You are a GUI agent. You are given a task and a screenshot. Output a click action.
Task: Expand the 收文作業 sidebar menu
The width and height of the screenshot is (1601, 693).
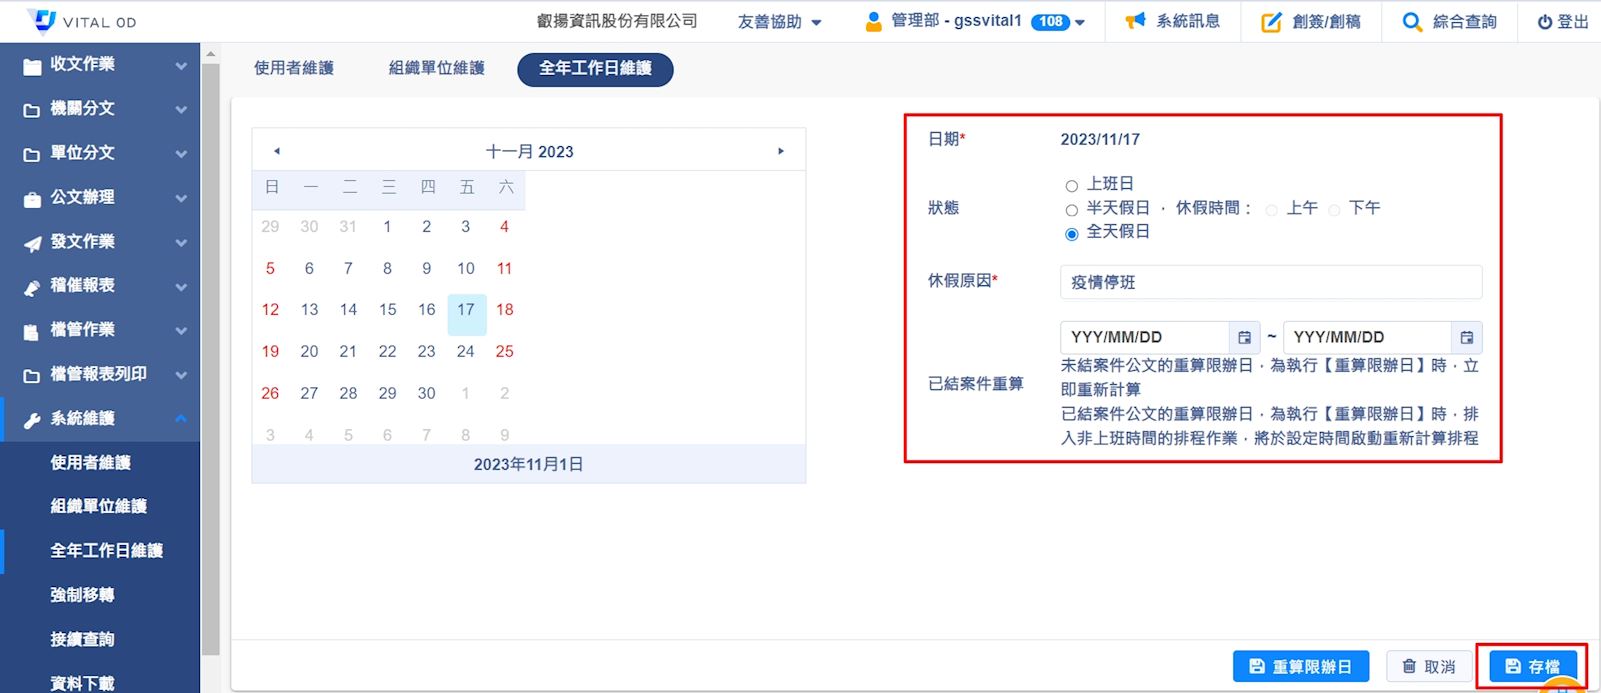point(100,64)
